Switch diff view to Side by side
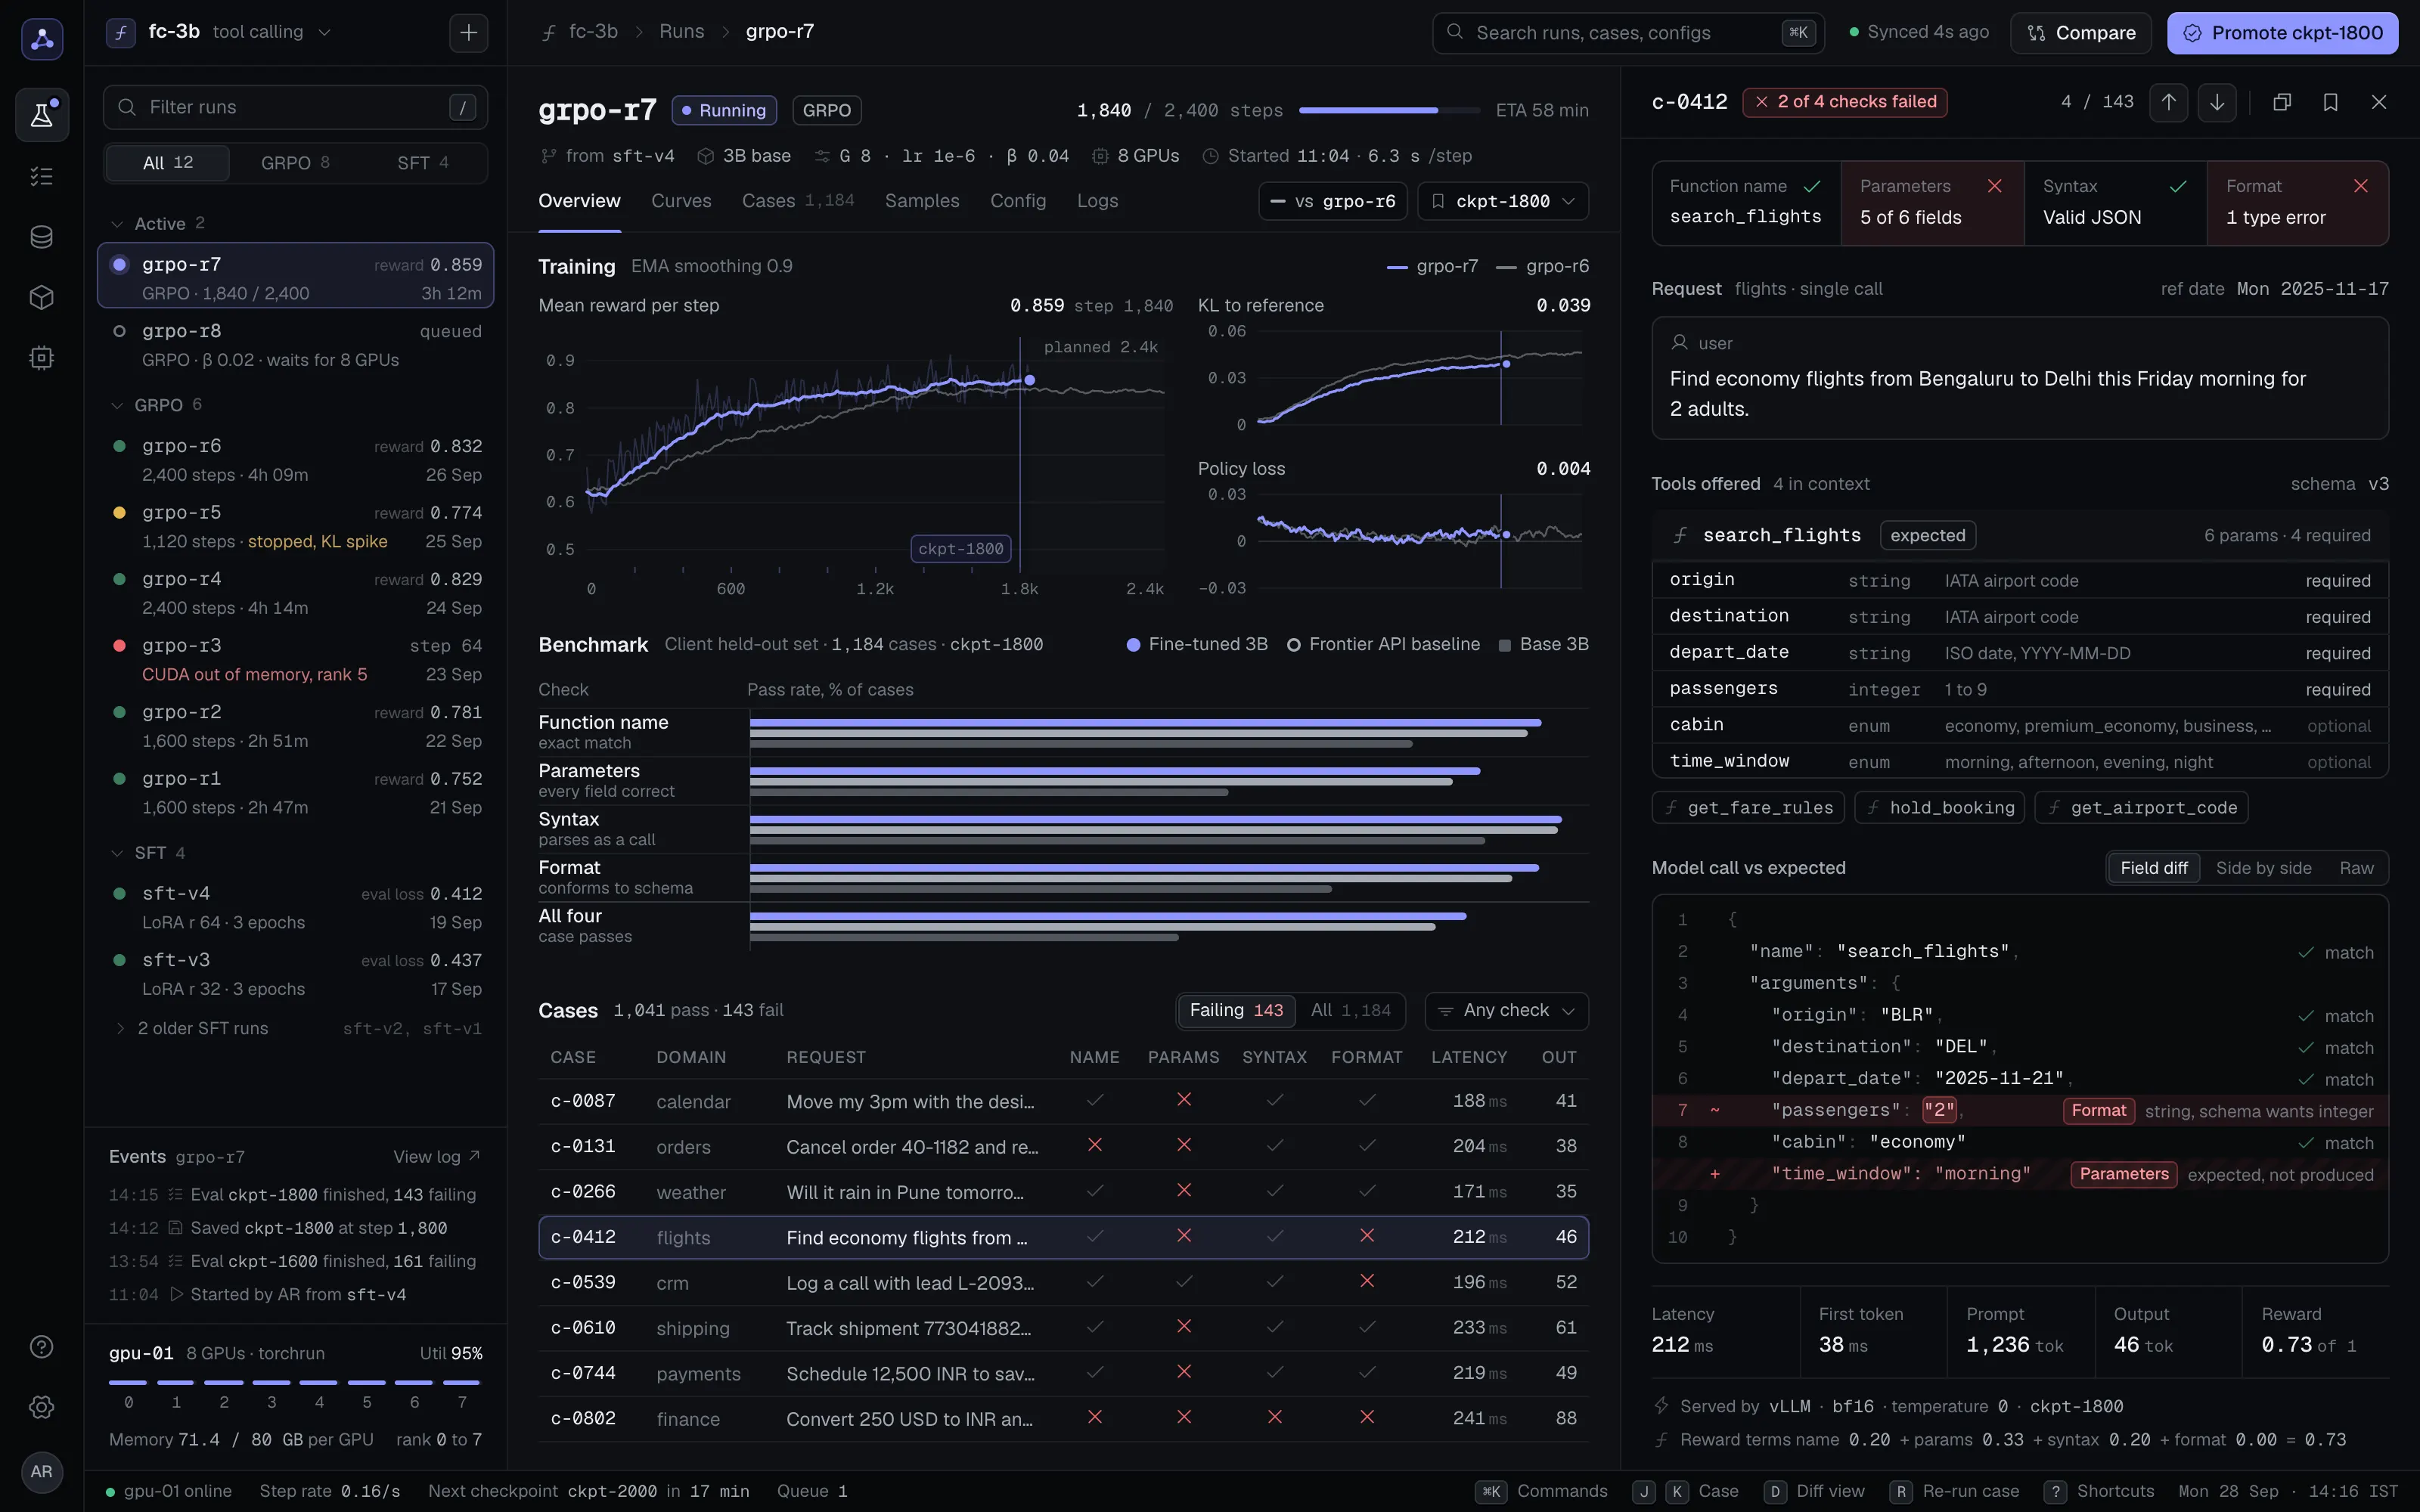This screenshot has width=2420, height=1512. (2263, 868)
